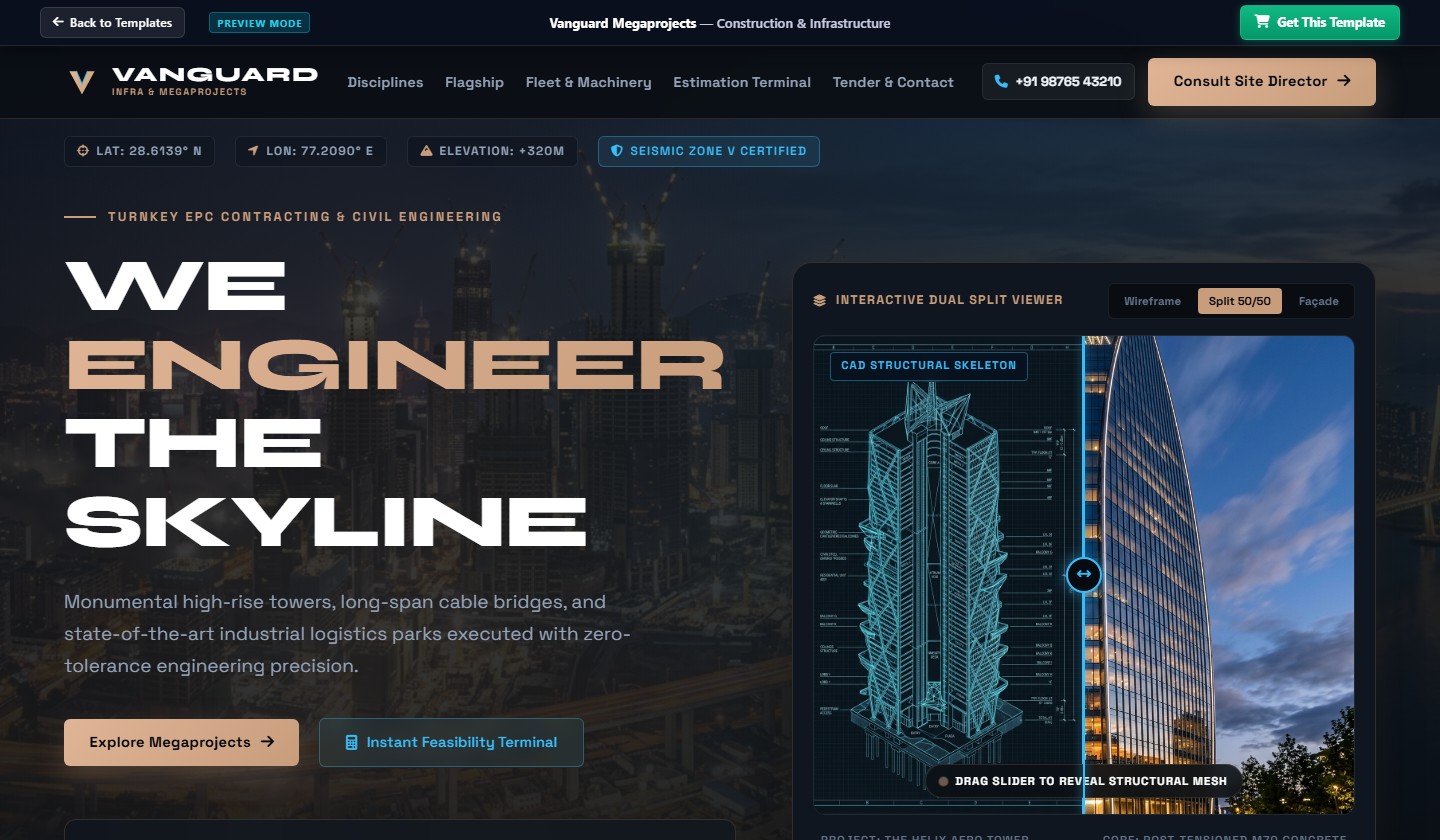Click the navigation arrow icon beside LON: 77.2090° E
This screenshot has width=1440, height=840.
[253, 151]
